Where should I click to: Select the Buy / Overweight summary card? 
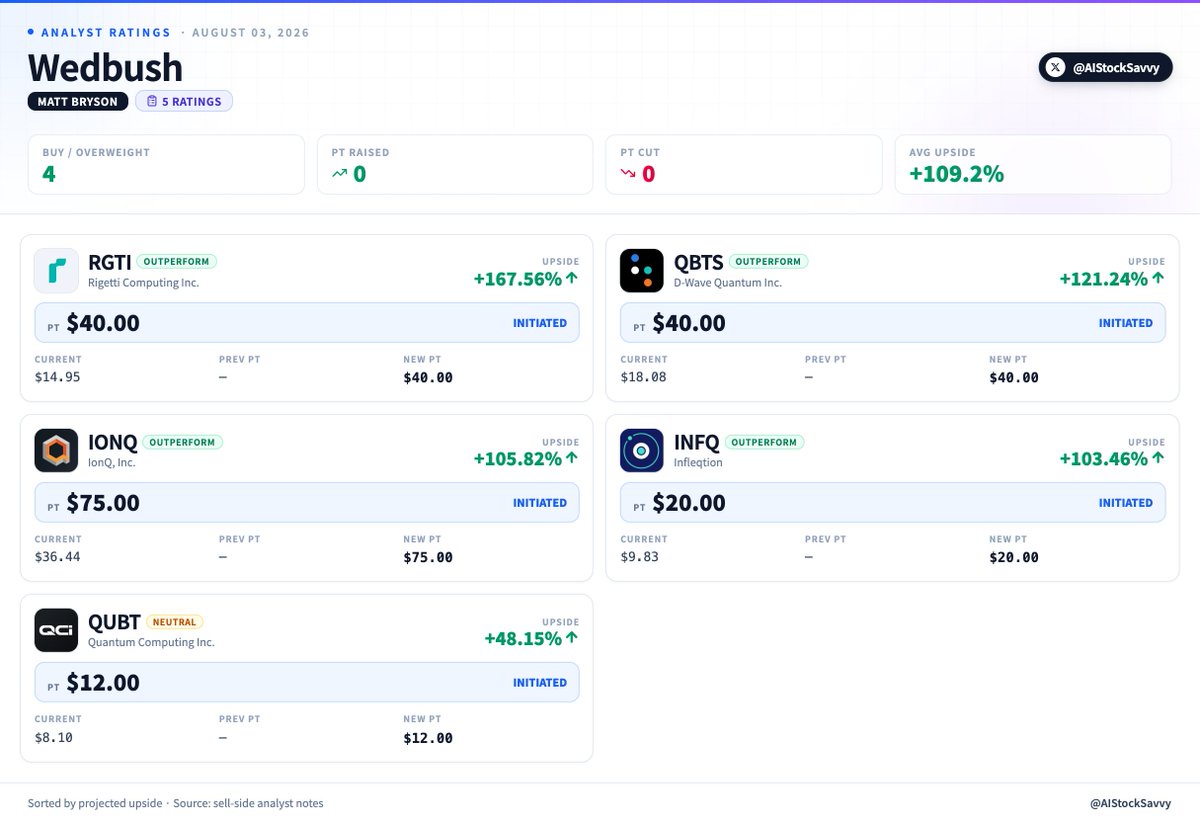166,165
